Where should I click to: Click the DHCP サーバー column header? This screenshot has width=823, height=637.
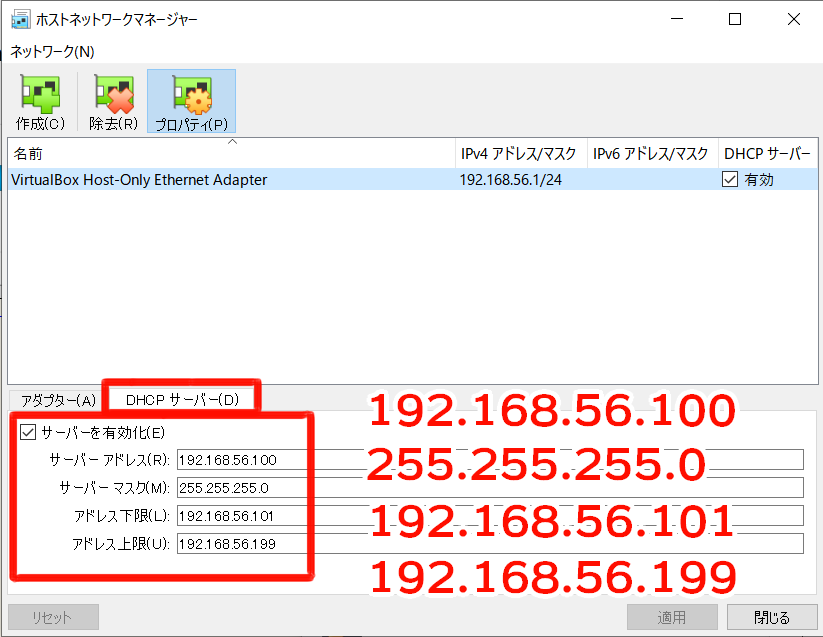click(x=768, y=154)
